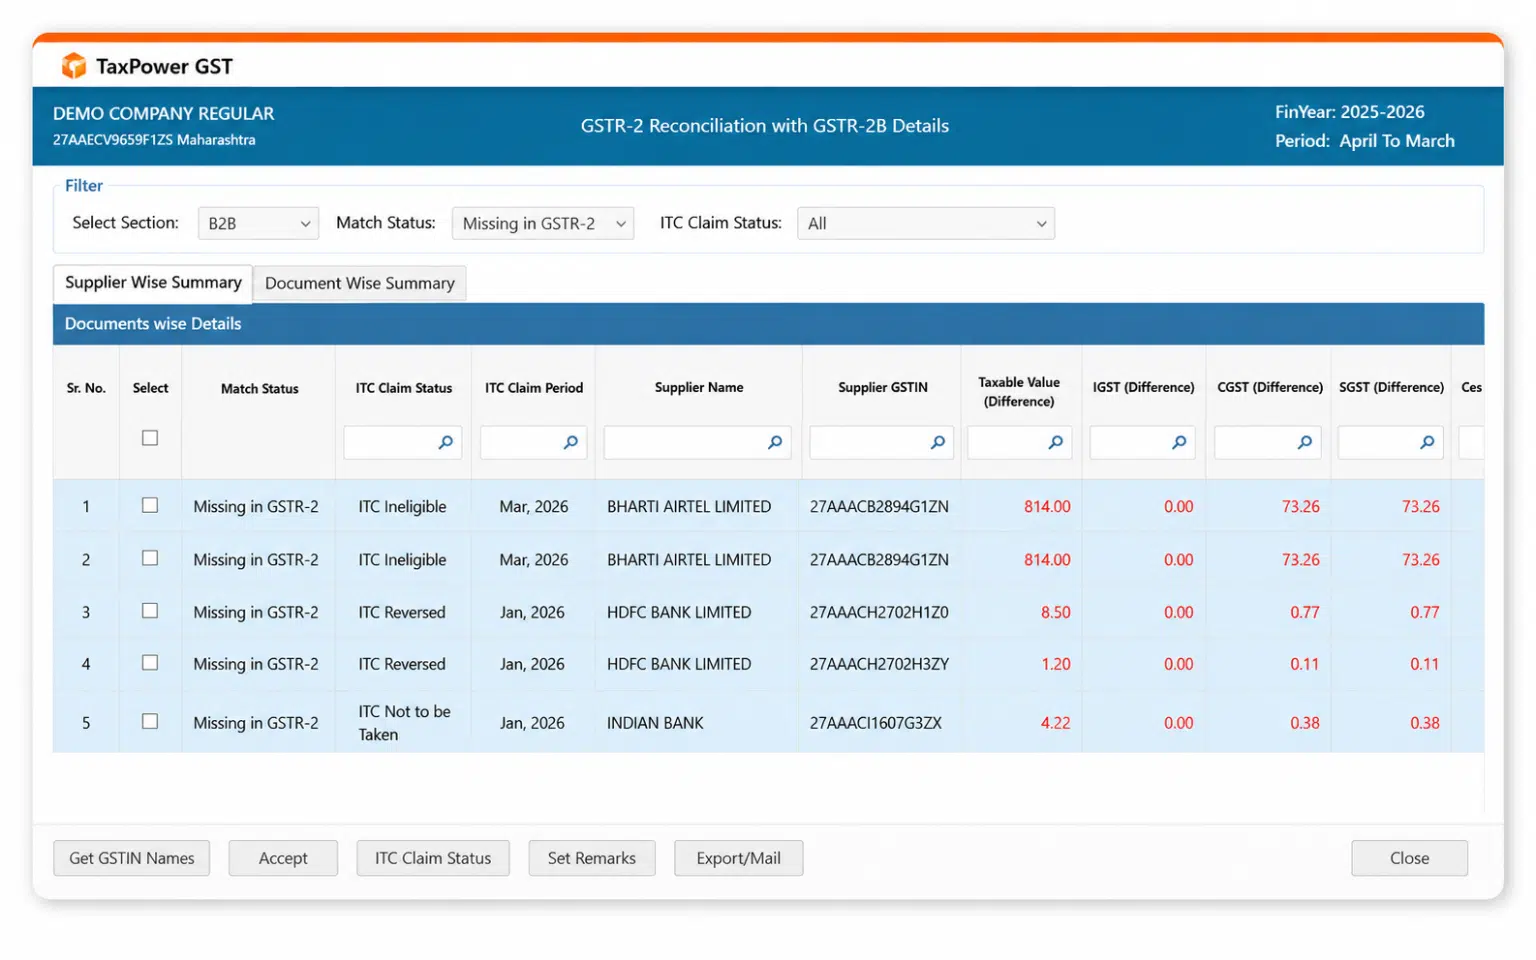Expand the Match Status dropdown
The width and height of the screenshot is (1536, 960).
543,223
